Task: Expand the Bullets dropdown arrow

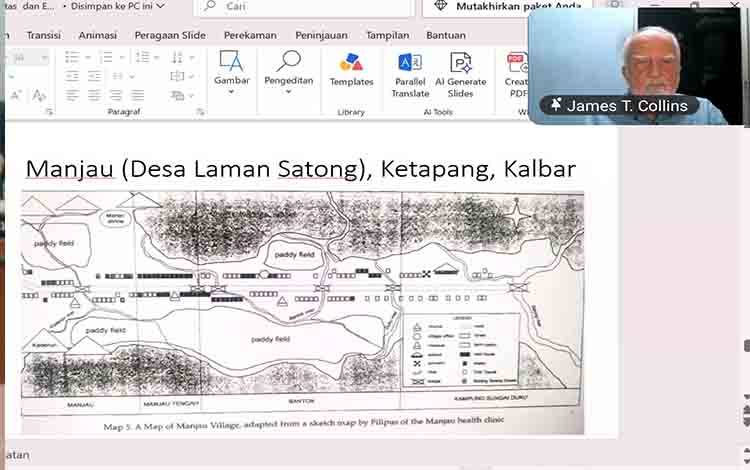Action: tap(88, 58)
